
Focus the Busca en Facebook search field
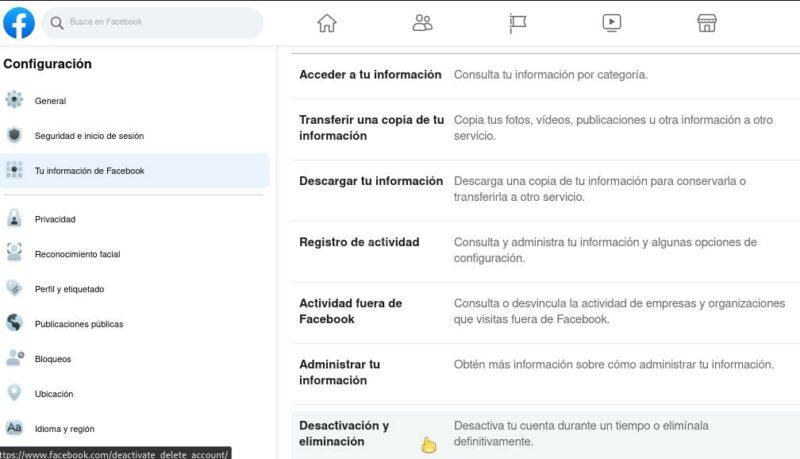click(152, 22)
